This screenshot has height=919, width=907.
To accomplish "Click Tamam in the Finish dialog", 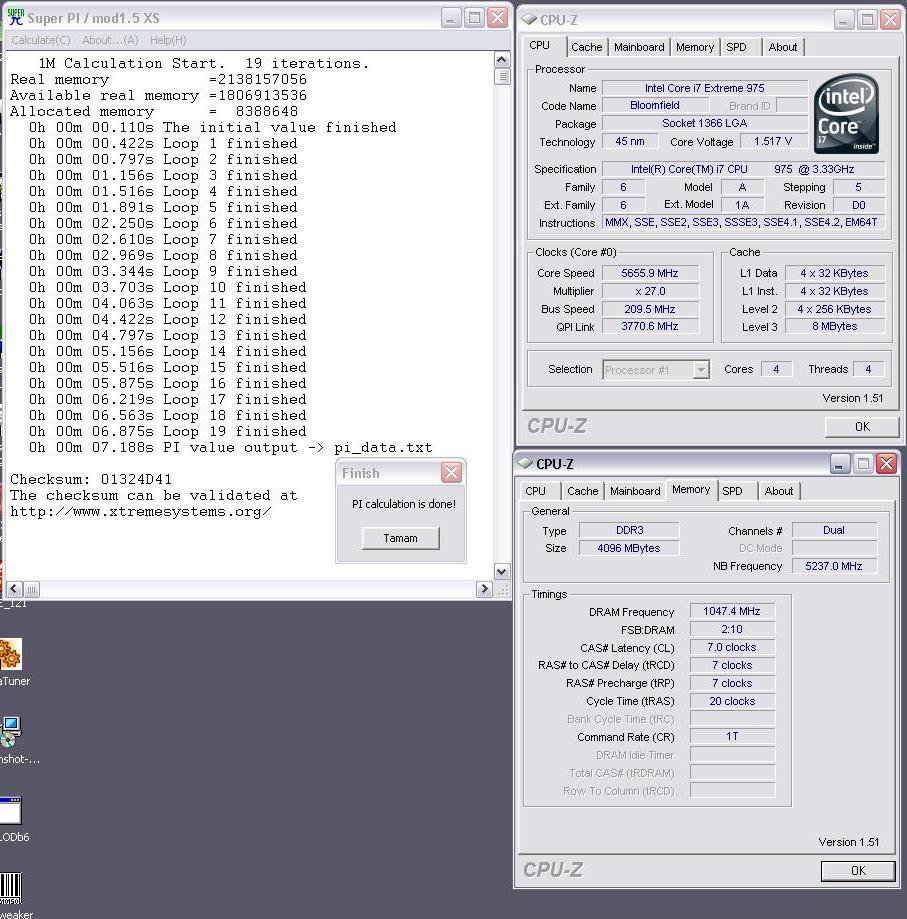I will [x=401, y=538].
